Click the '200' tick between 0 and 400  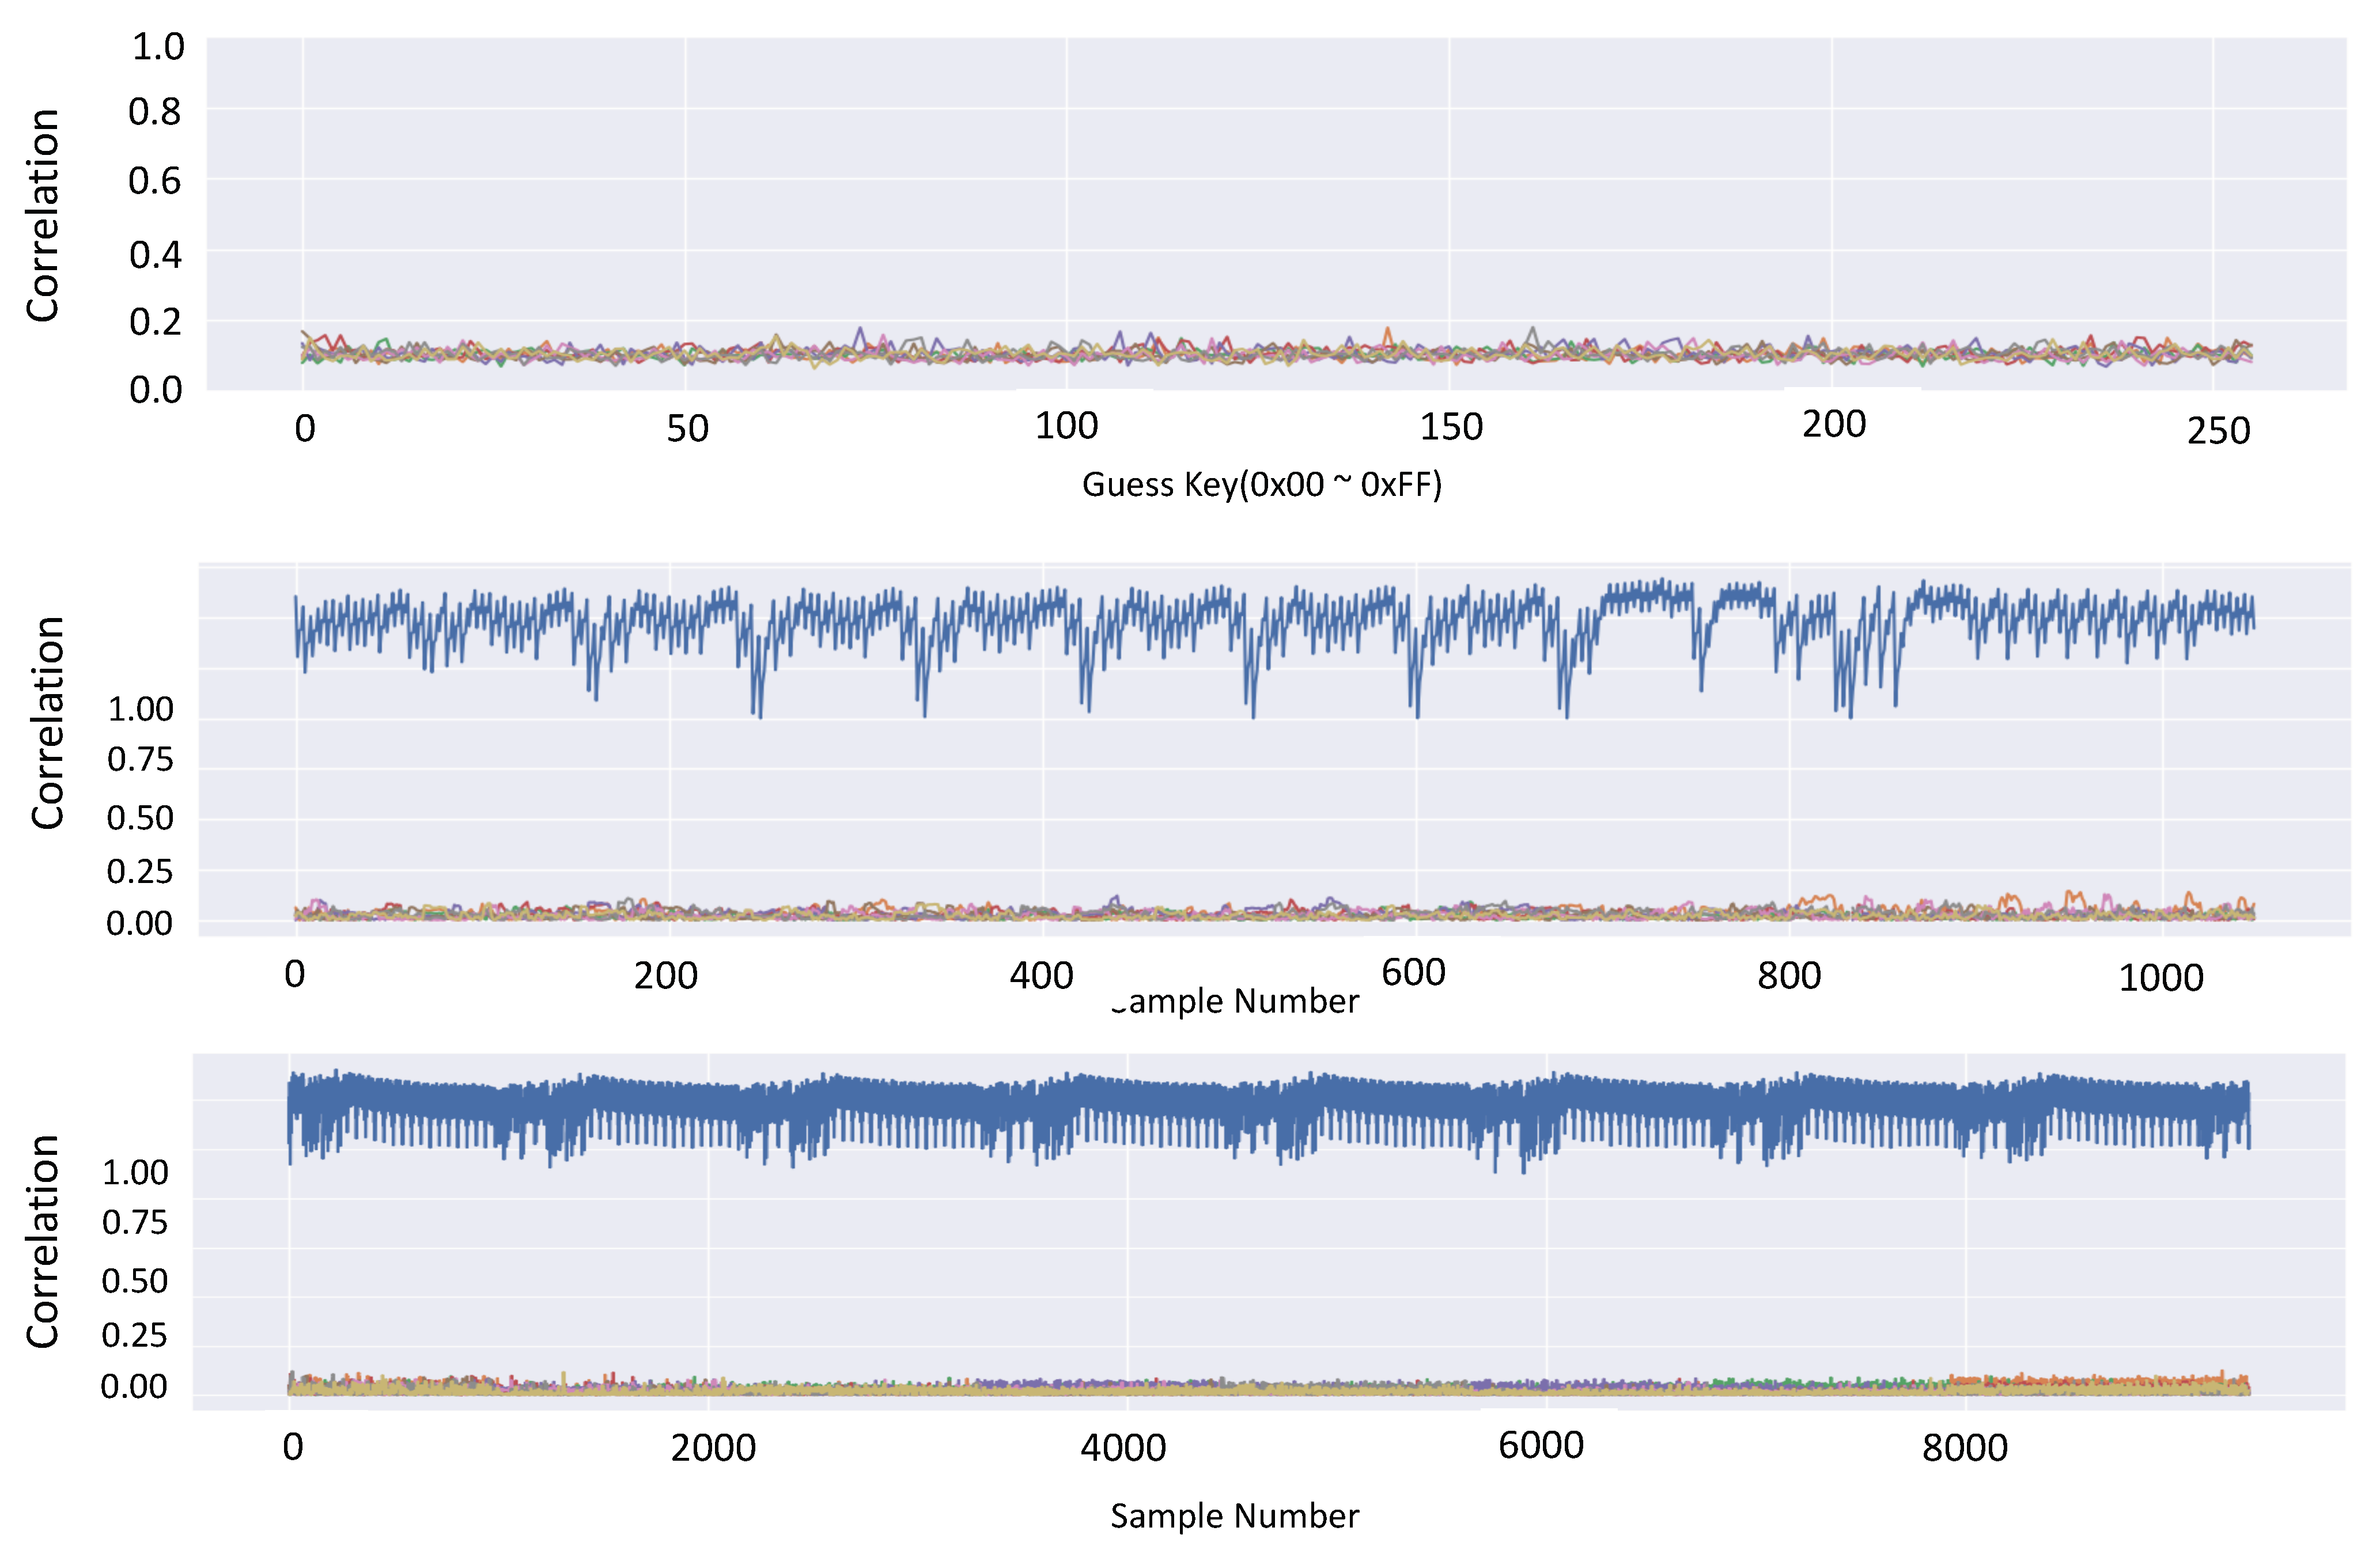pos(666,976)
